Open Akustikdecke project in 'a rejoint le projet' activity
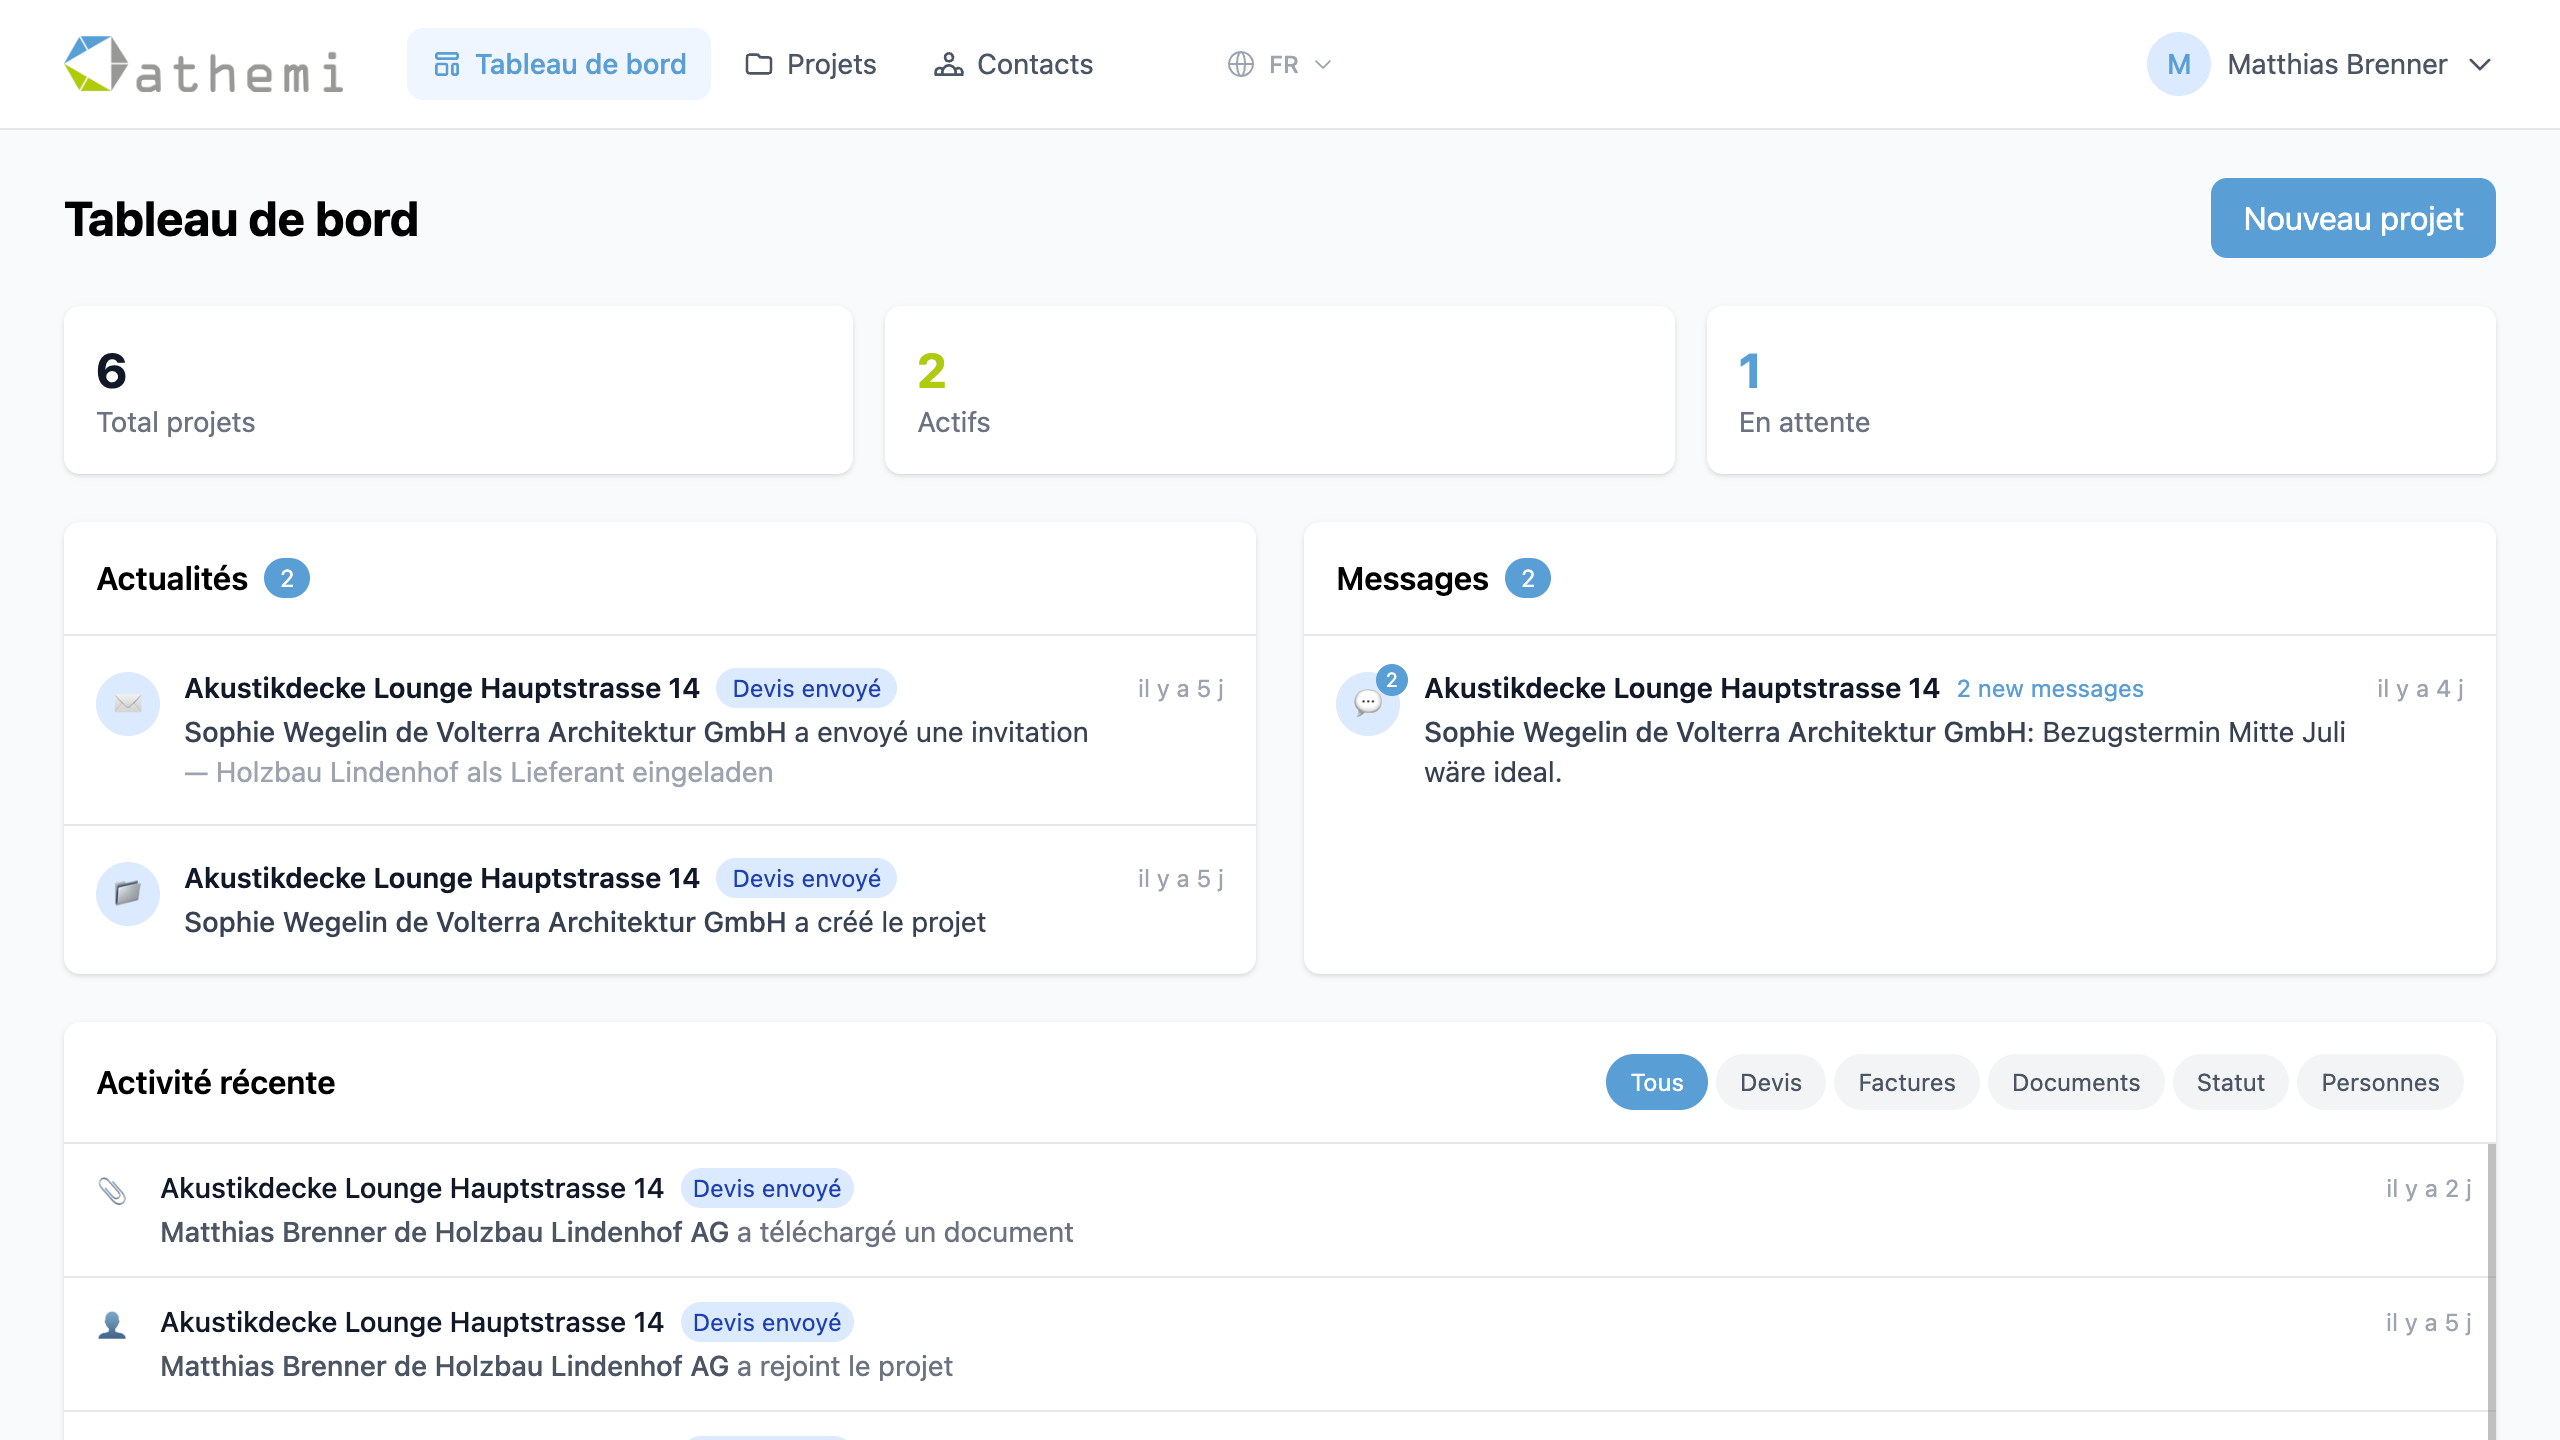This screenshot has width=2560, height=1440. (412, 1322)
